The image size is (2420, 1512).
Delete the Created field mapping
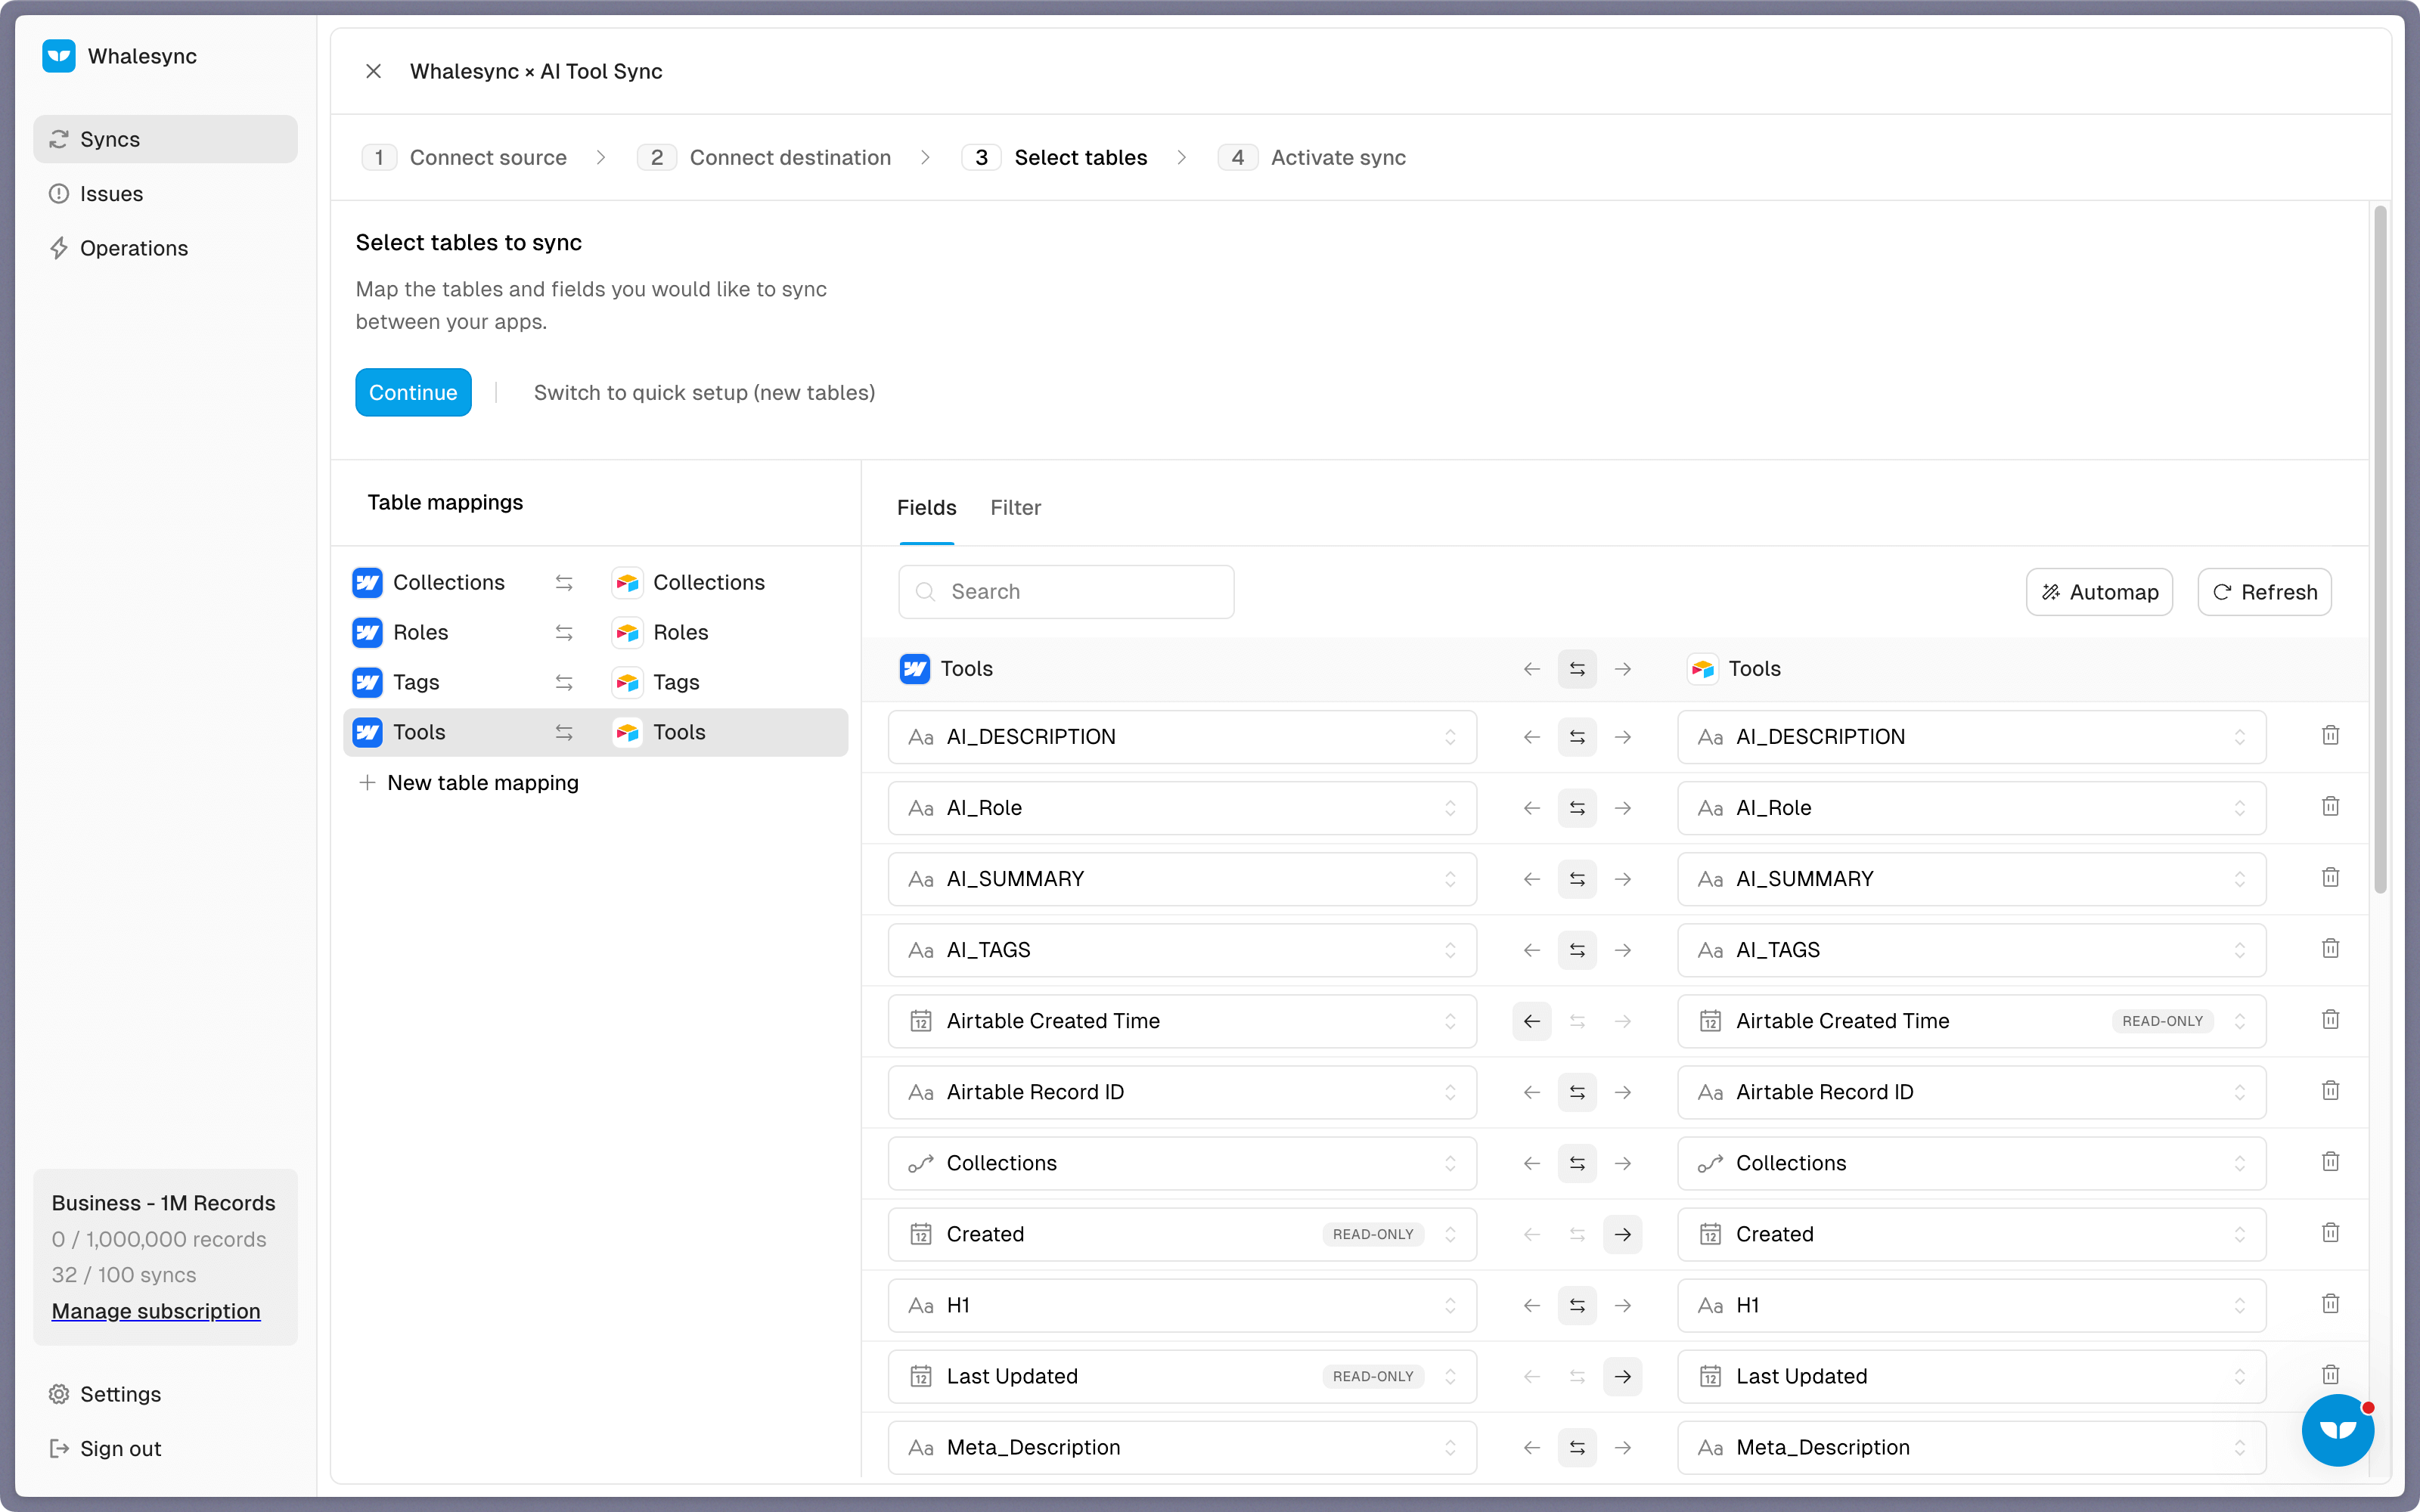[x=2330, y=1233]
